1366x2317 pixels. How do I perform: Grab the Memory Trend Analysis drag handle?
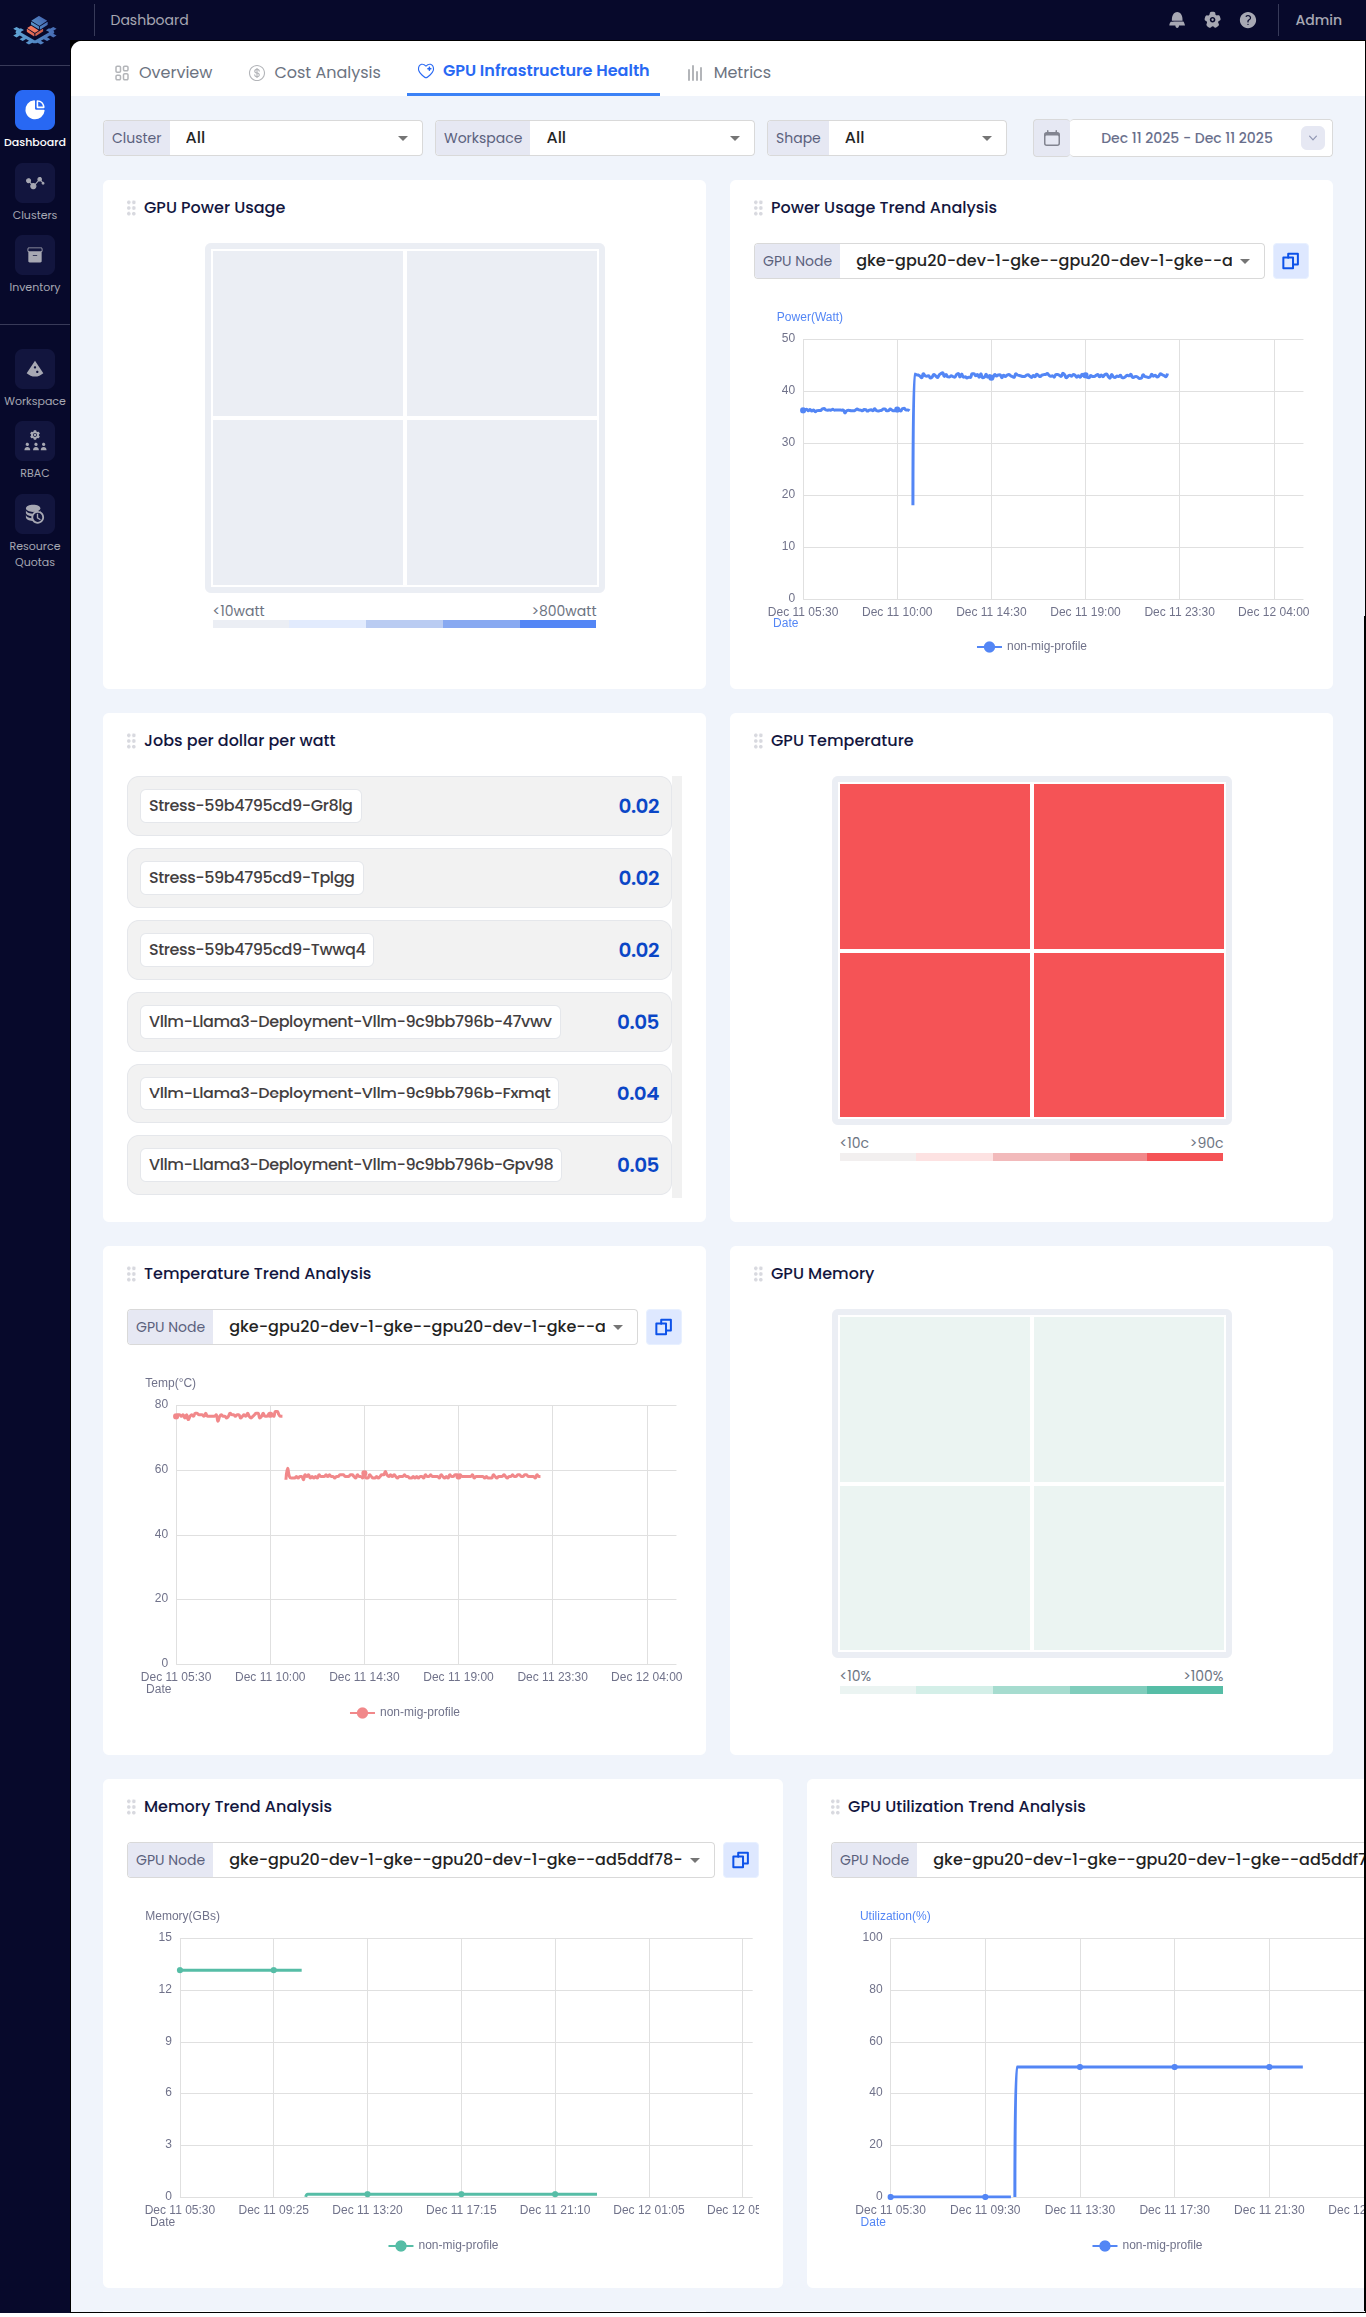[131, 1807]
